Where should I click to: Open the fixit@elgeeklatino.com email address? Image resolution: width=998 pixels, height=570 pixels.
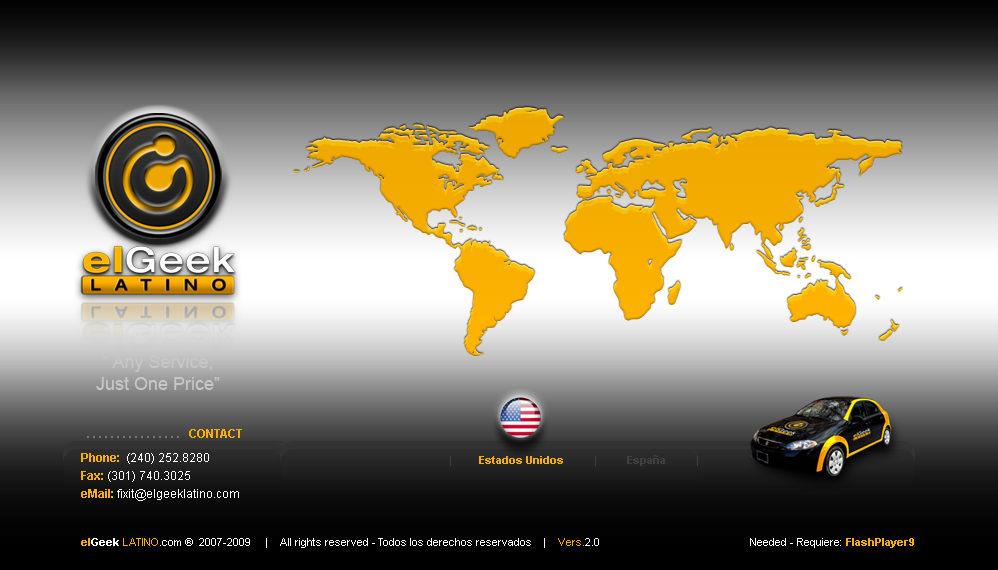pyautogui.click(x=178, y=494)
